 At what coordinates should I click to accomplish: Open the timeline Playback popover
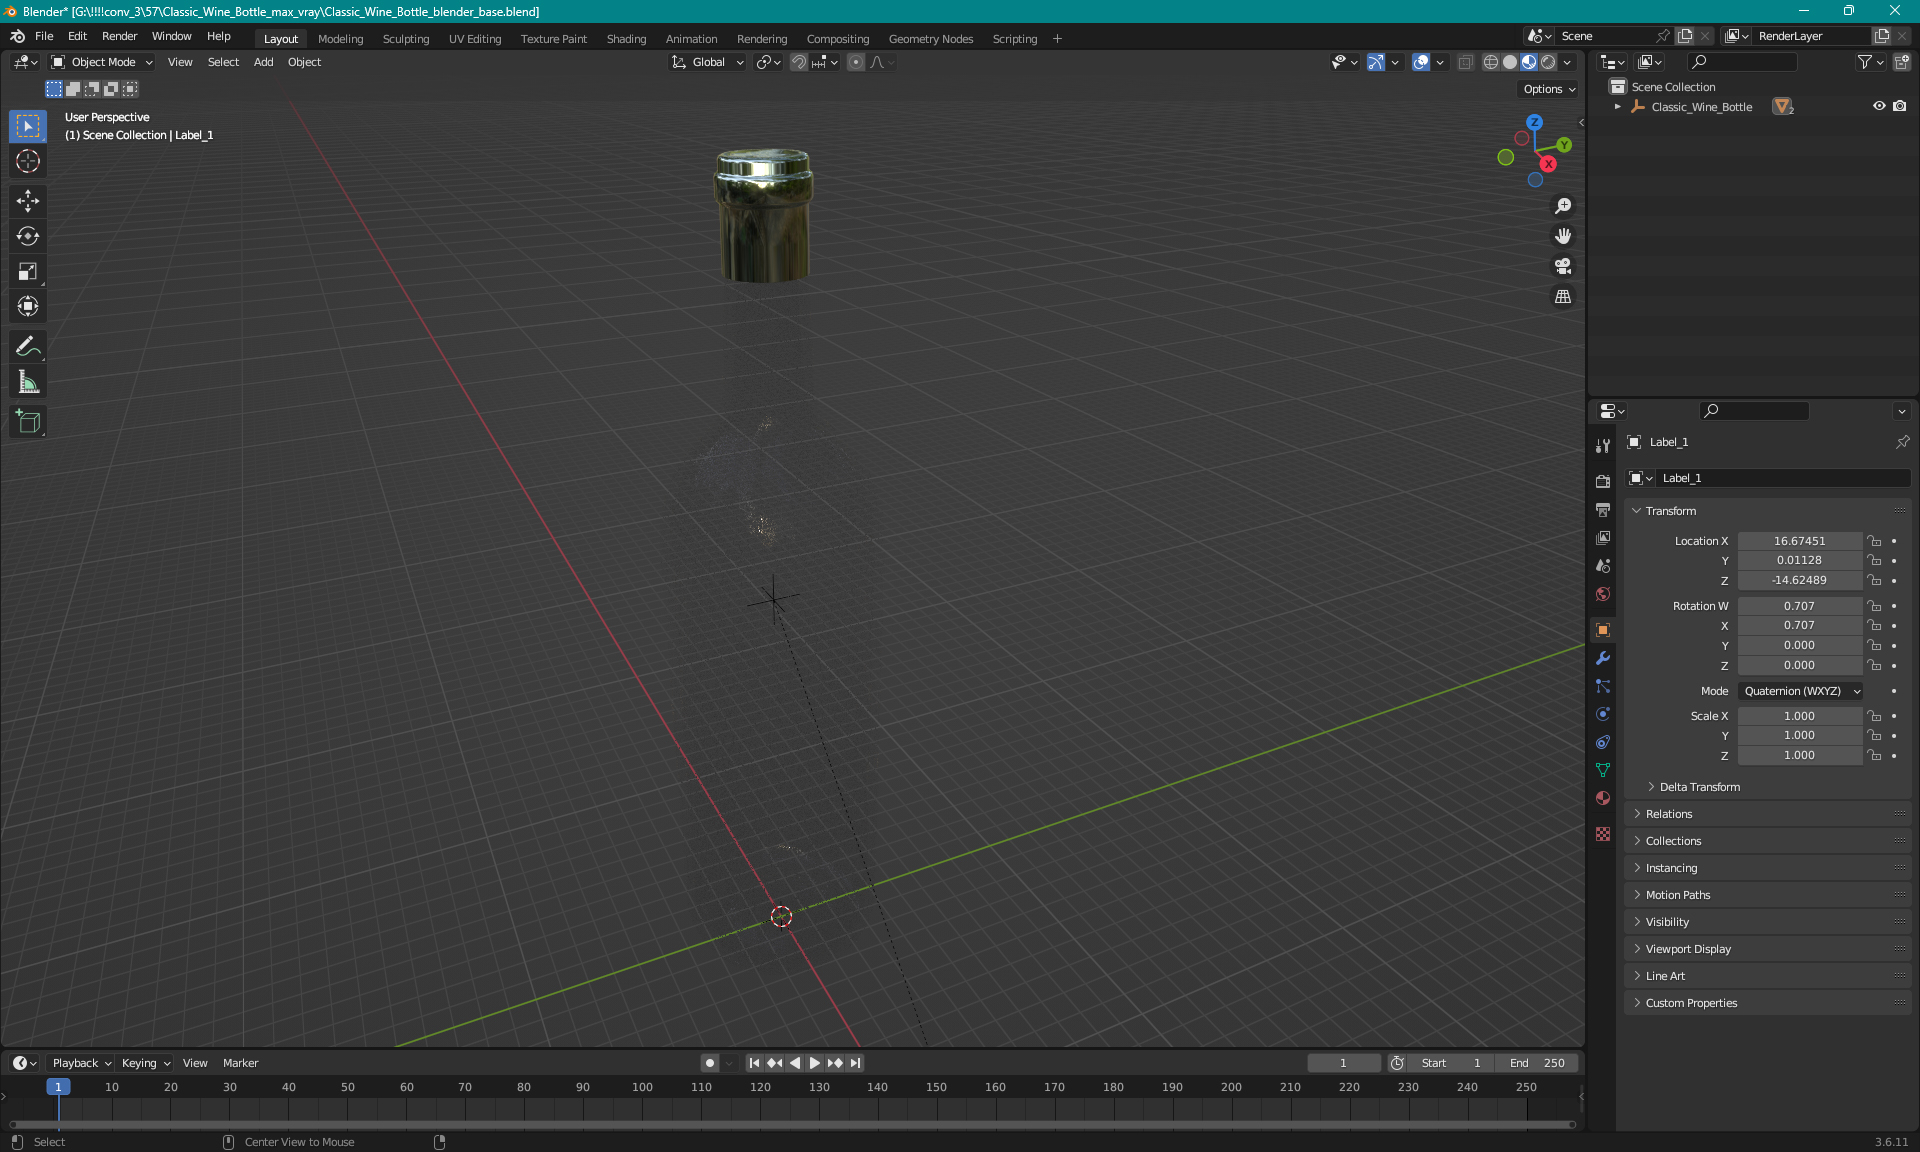[80, 1063]
